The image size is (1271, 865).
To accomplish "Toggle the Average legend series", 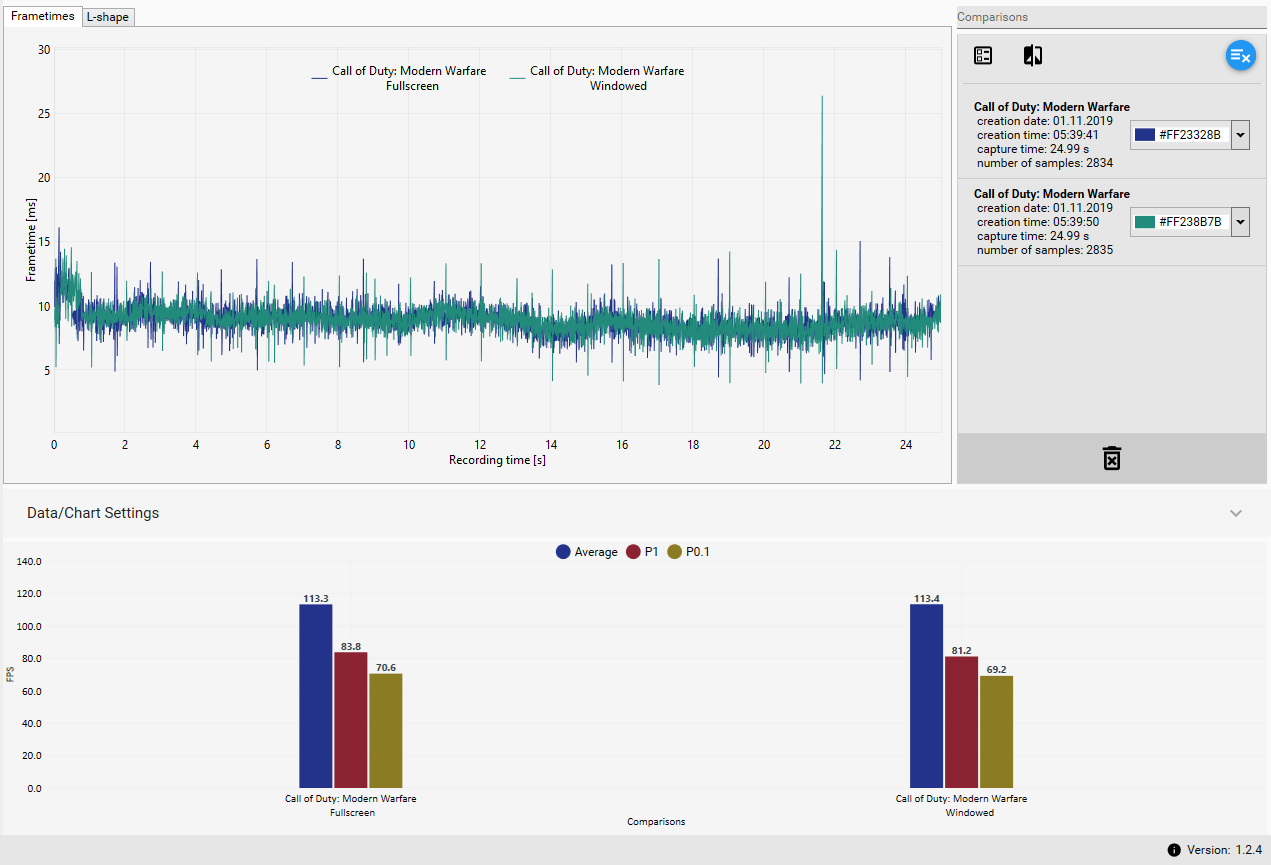I will 587,552.
